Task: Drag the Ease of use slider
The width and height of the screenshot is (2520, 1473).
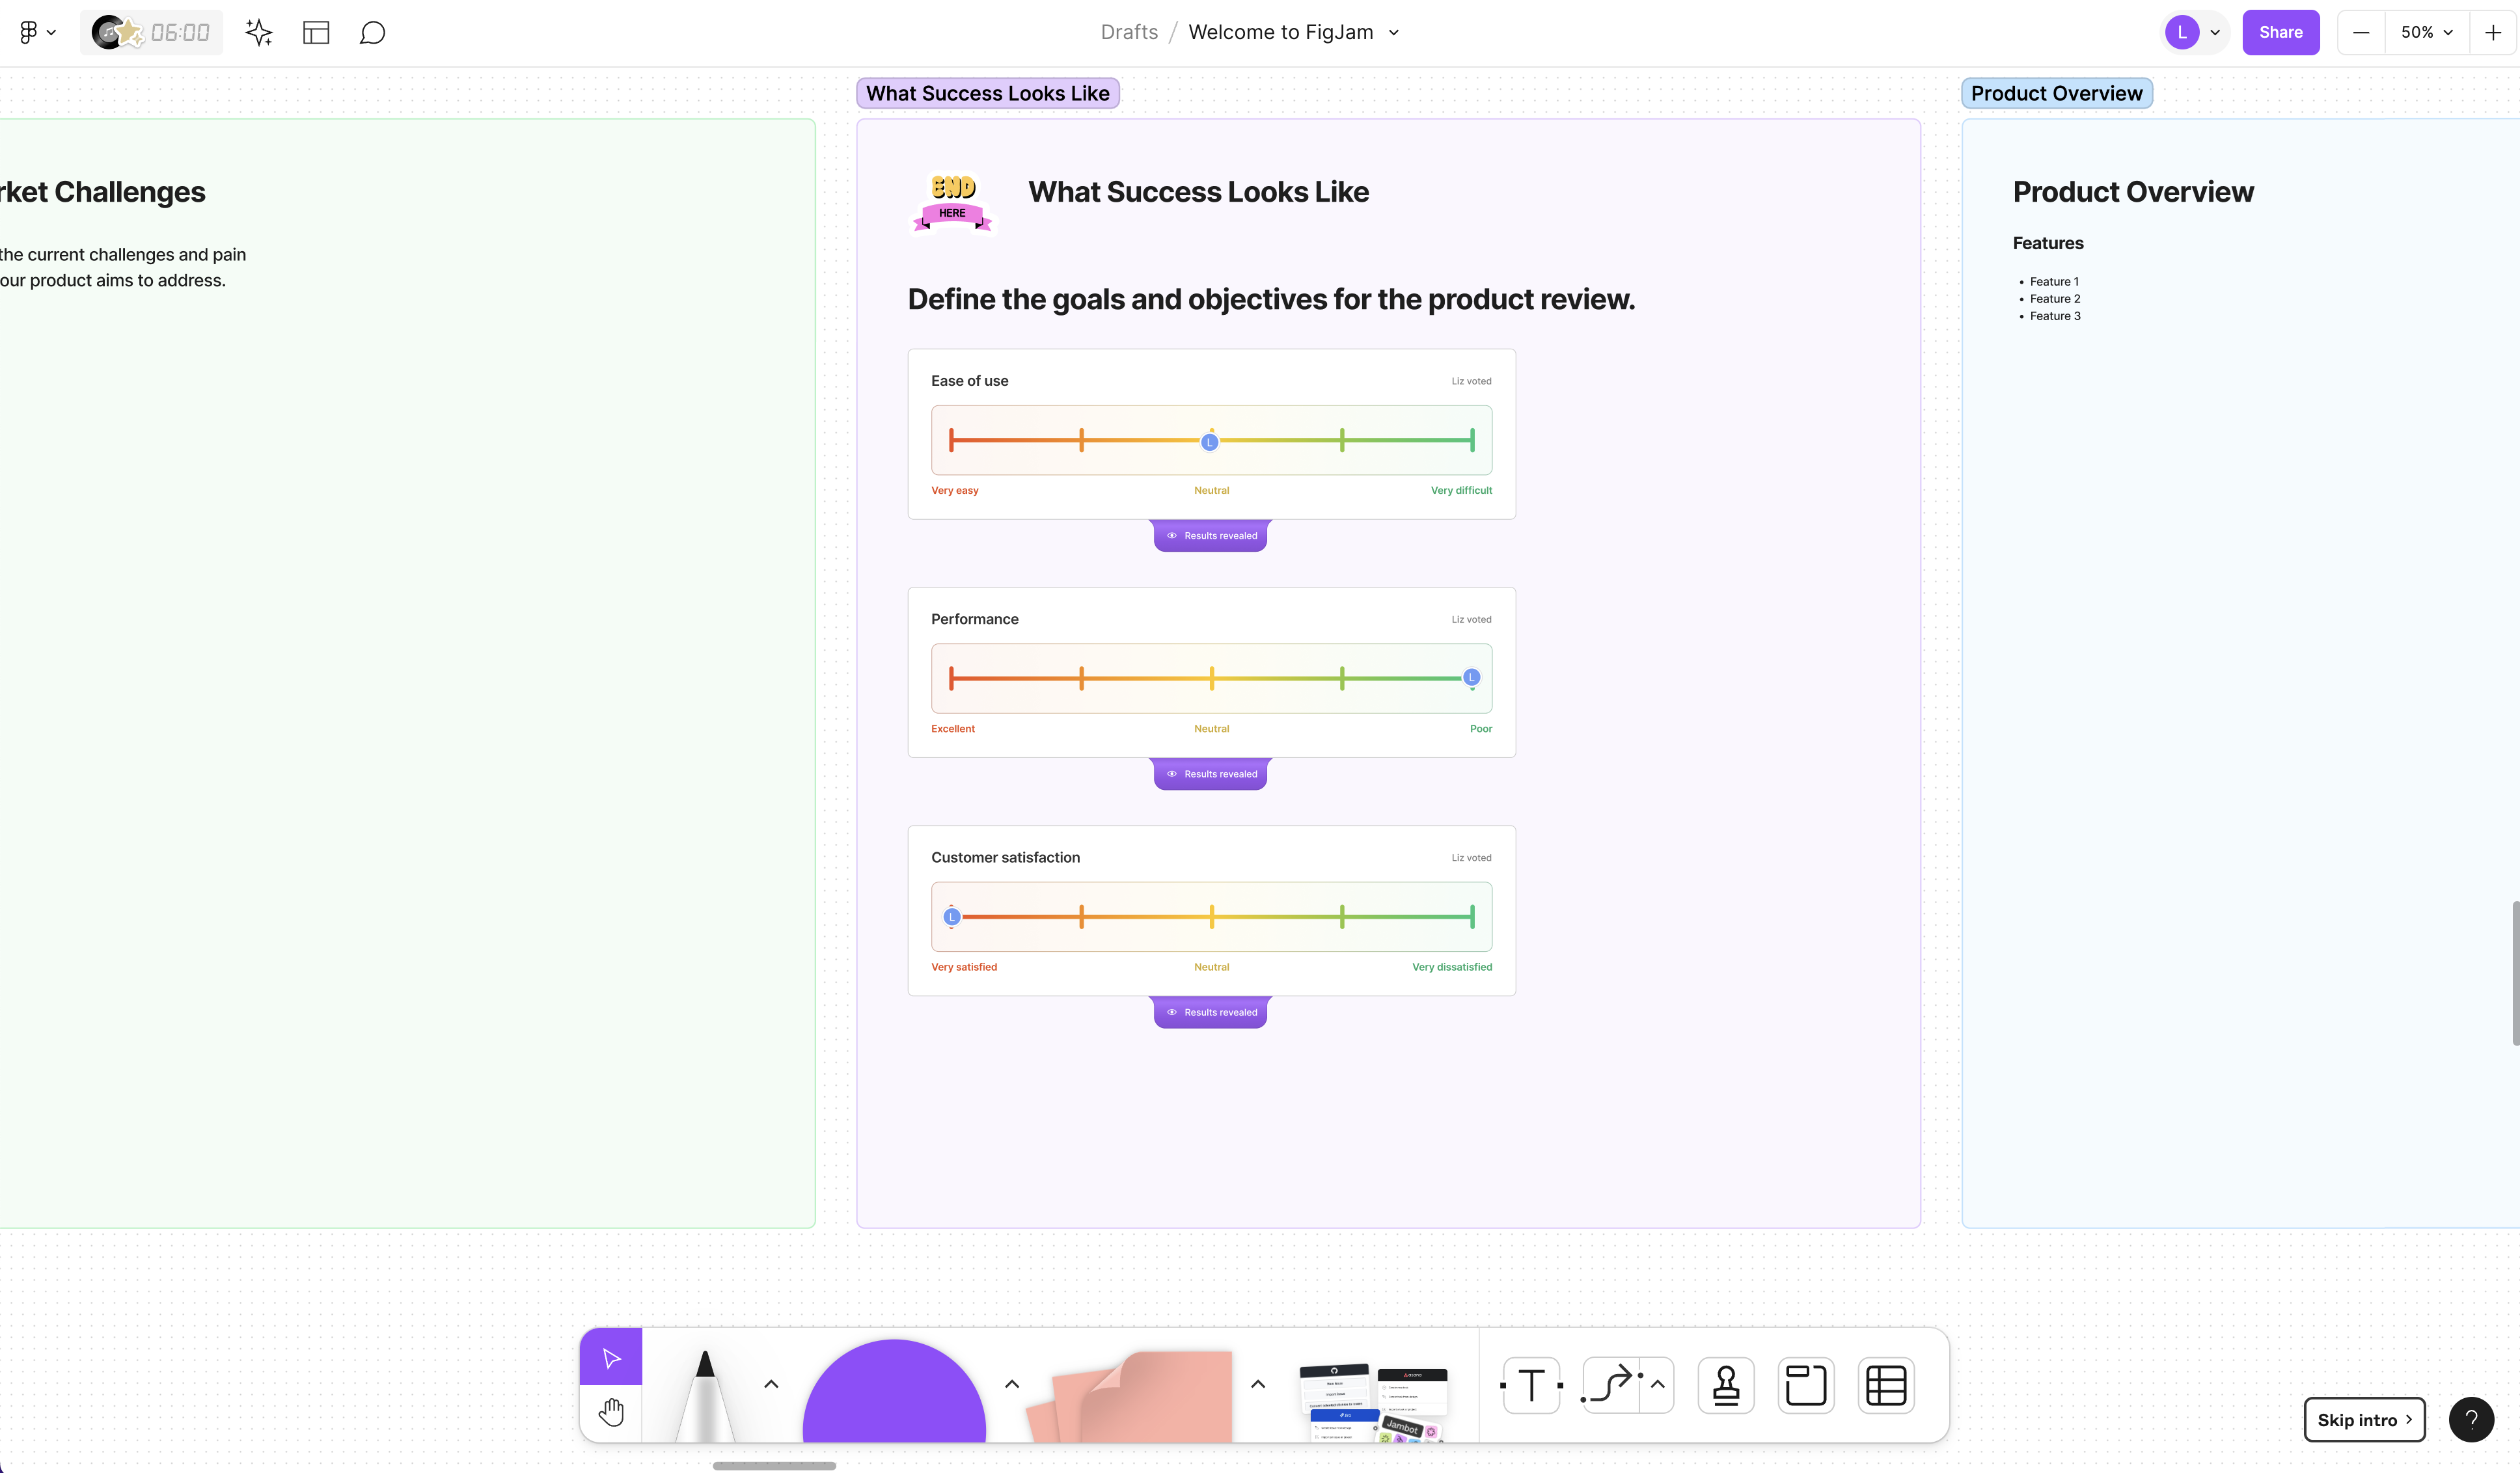Action: (1210, 440)
